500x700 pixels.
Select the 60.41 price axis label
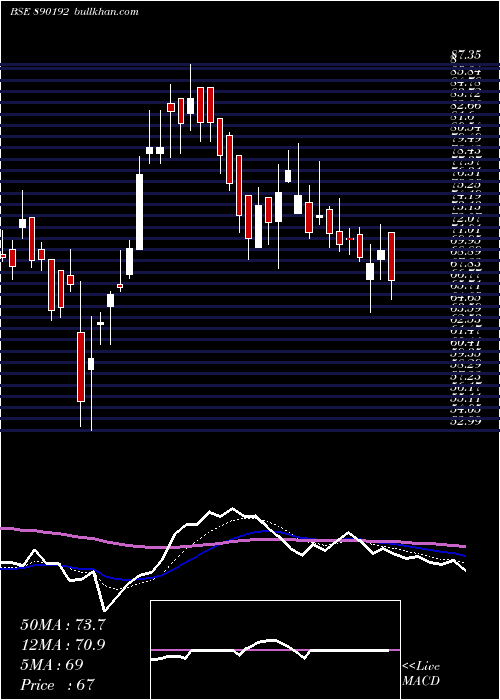pos(466,343)
